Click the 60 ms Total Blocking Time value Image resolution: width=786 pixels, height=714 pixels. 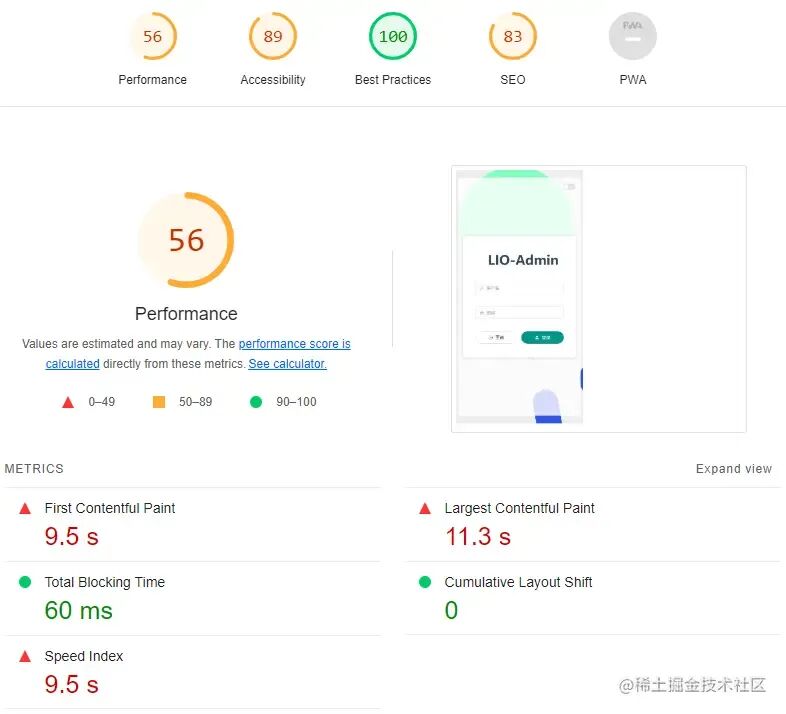click(79, 611)
